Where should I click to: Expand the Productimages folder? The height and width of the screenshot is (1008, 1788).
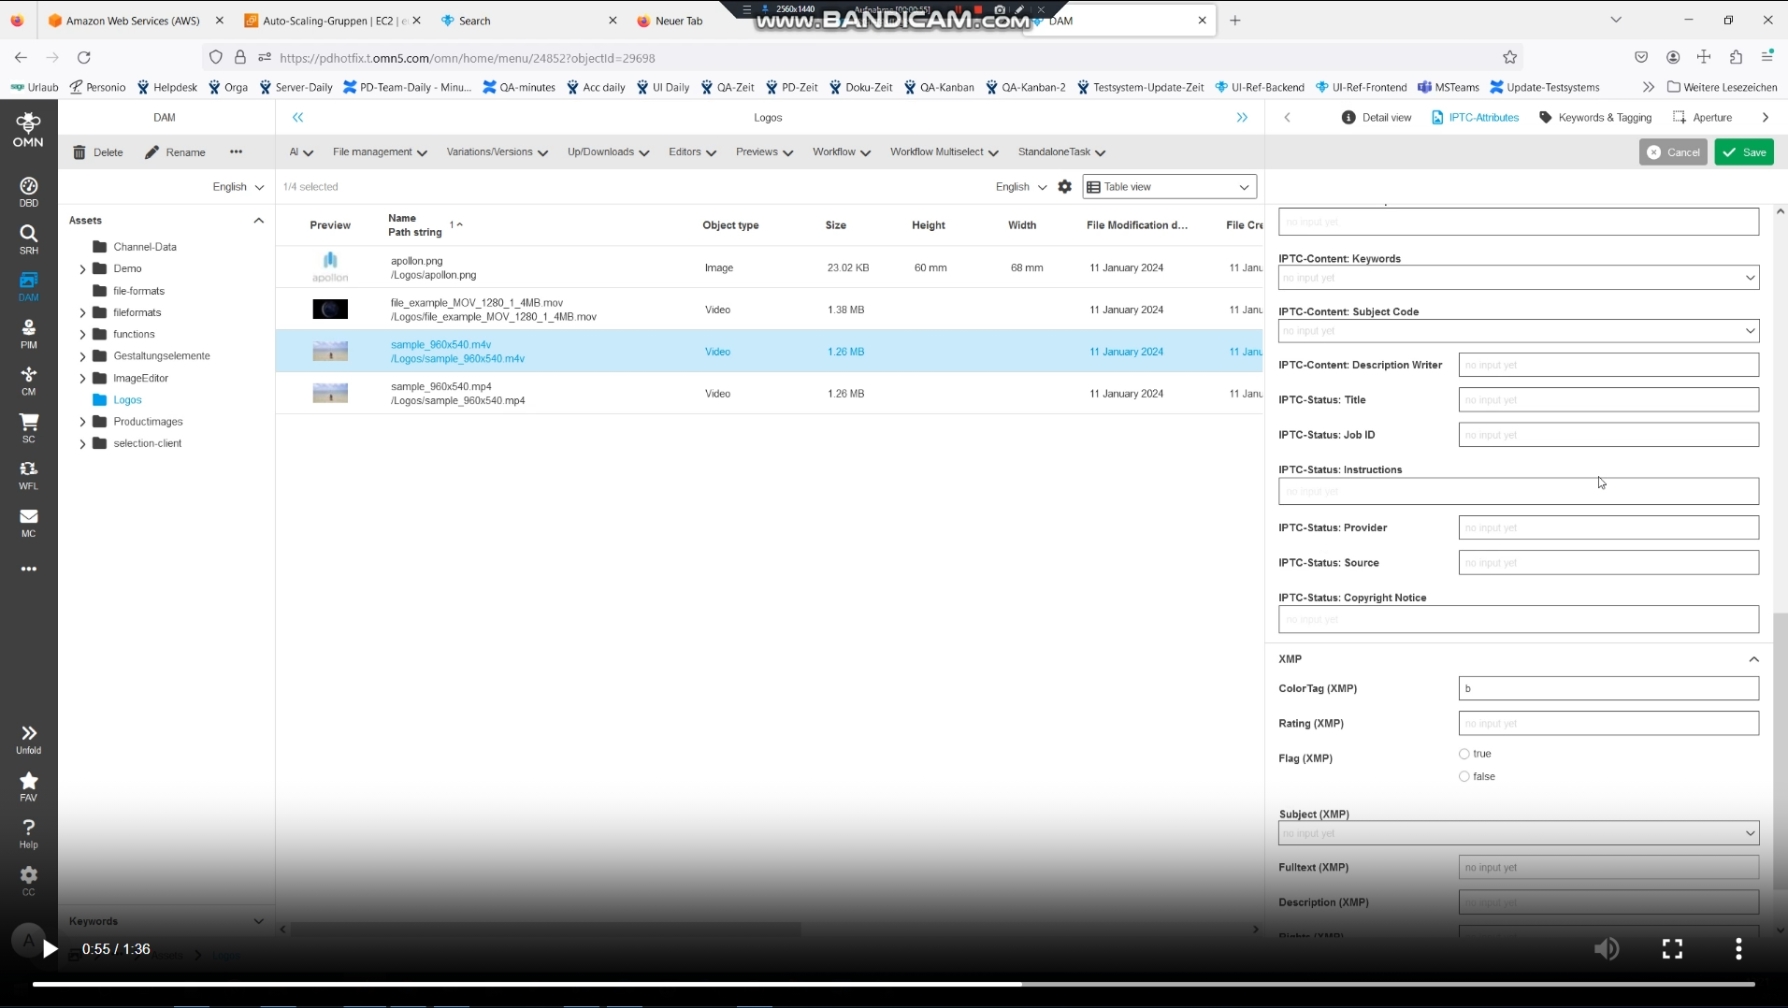coord(82,422)
